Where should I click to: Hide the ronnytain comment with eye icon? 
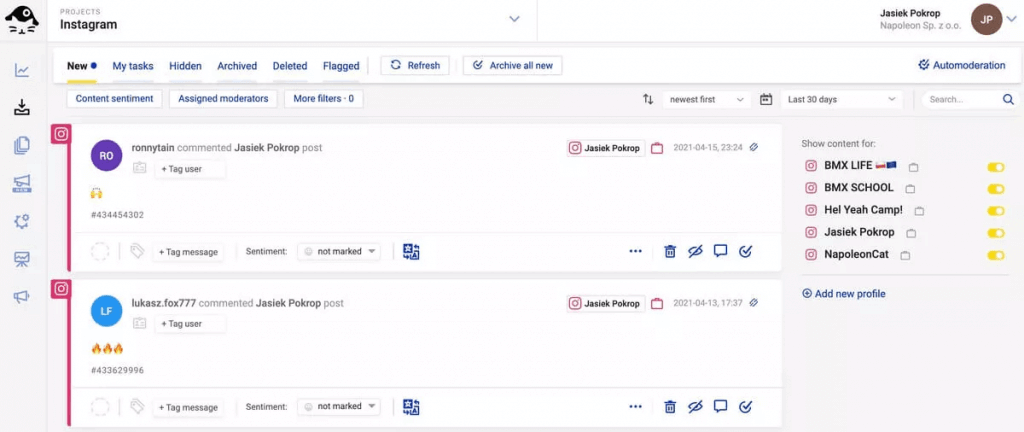(696, 251)
